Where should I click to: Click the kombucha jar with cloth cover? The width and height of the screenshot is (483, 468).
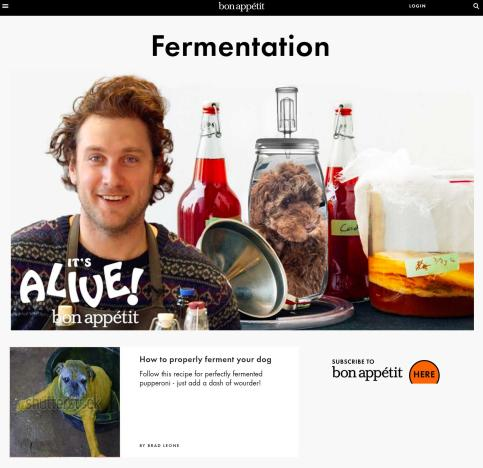tap(415, 233)
